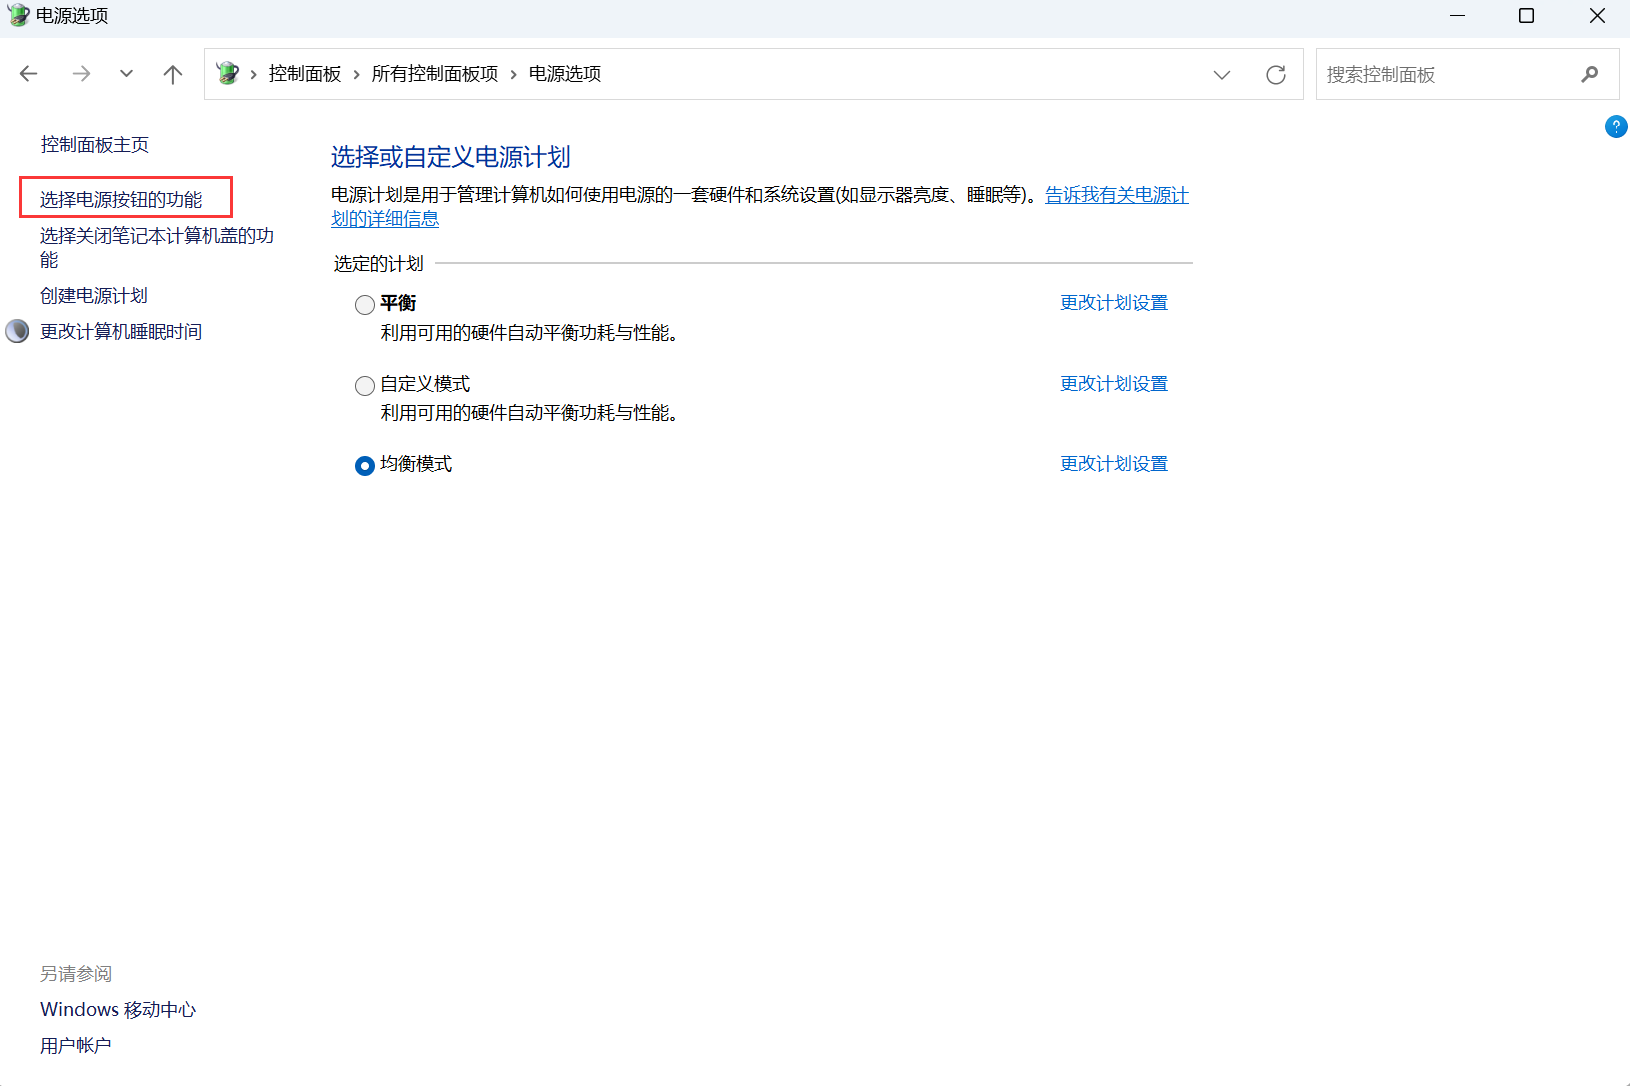Click 更改计划设置 for 均衡模式 plan
Screen dimensions: 1630x1086
[x=1114, y=464]
